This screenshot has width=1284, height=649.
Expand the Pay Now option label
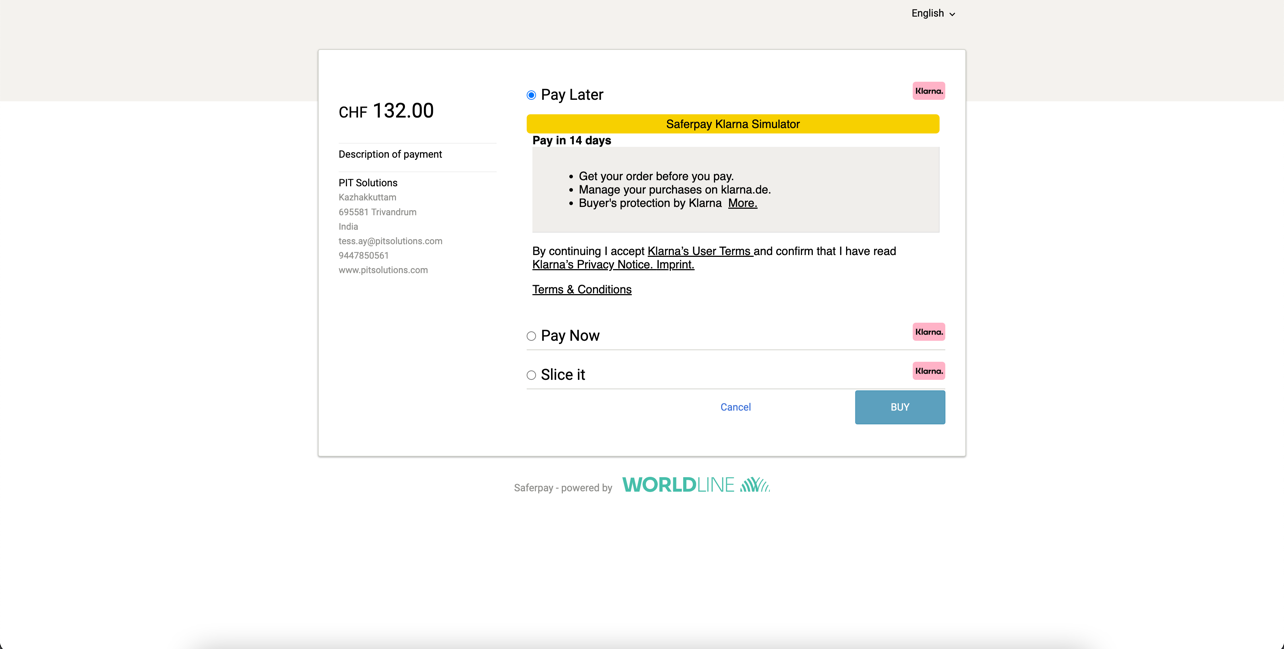pos(570,336)
